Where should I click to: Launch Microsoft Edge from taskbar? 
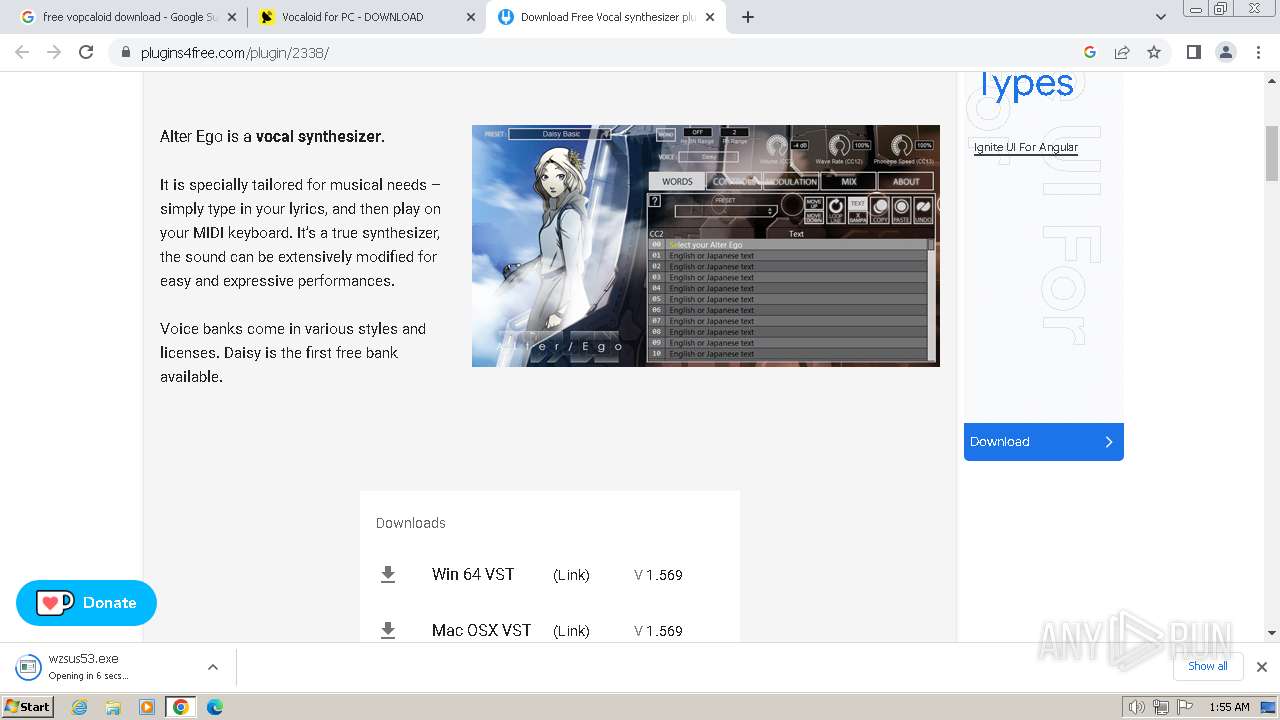(215, 707)
